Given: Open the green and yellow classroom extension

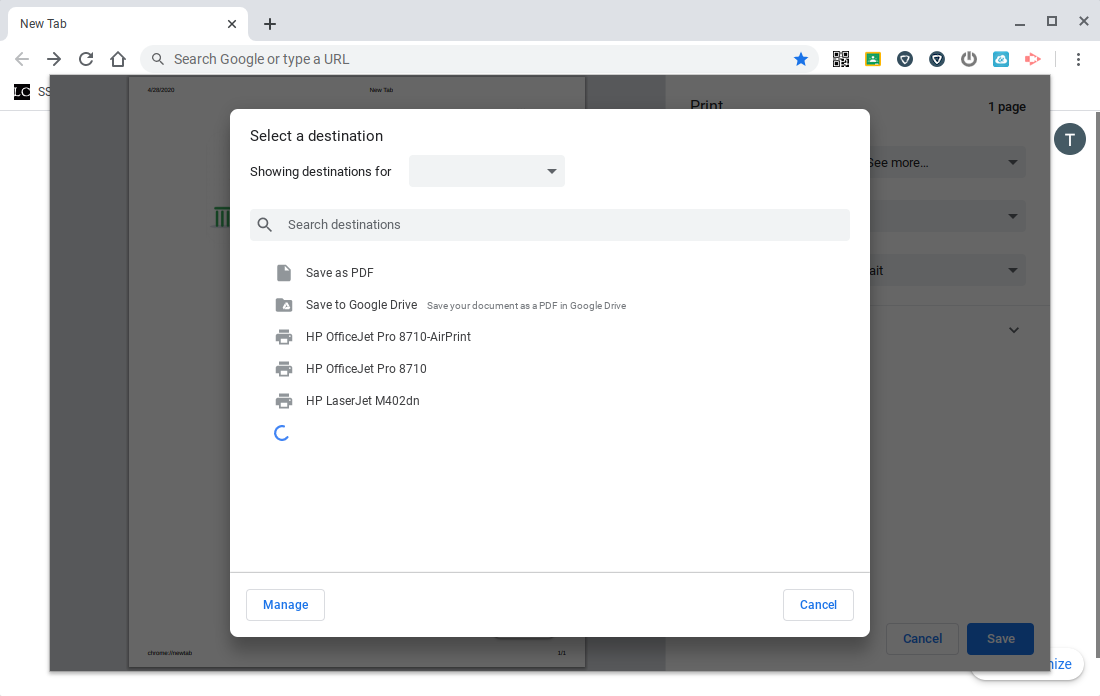Looking at the screenshot, I should [x=873, y=59].
